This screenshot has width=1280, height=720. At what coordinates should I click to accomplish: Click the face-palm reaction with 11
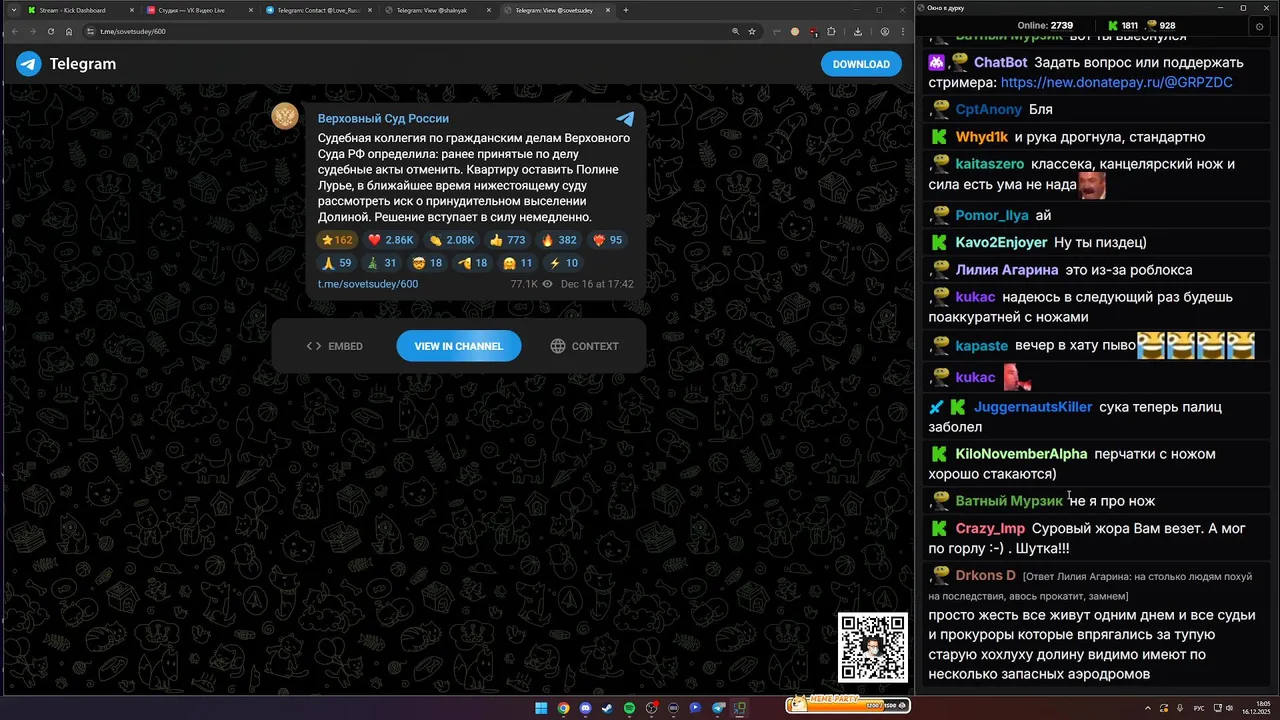[x=517, y=263]
